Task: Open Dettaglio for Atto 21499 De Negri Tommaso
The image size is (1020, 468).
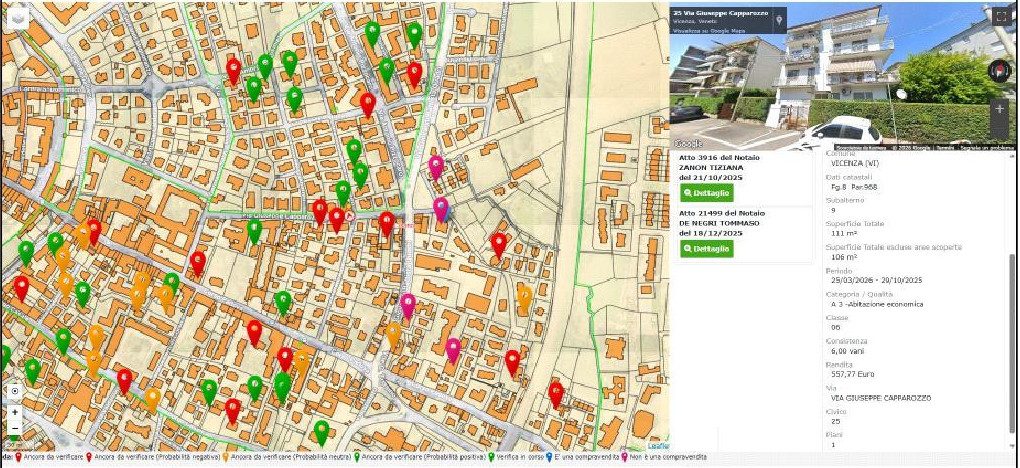Action: (706, 249)
